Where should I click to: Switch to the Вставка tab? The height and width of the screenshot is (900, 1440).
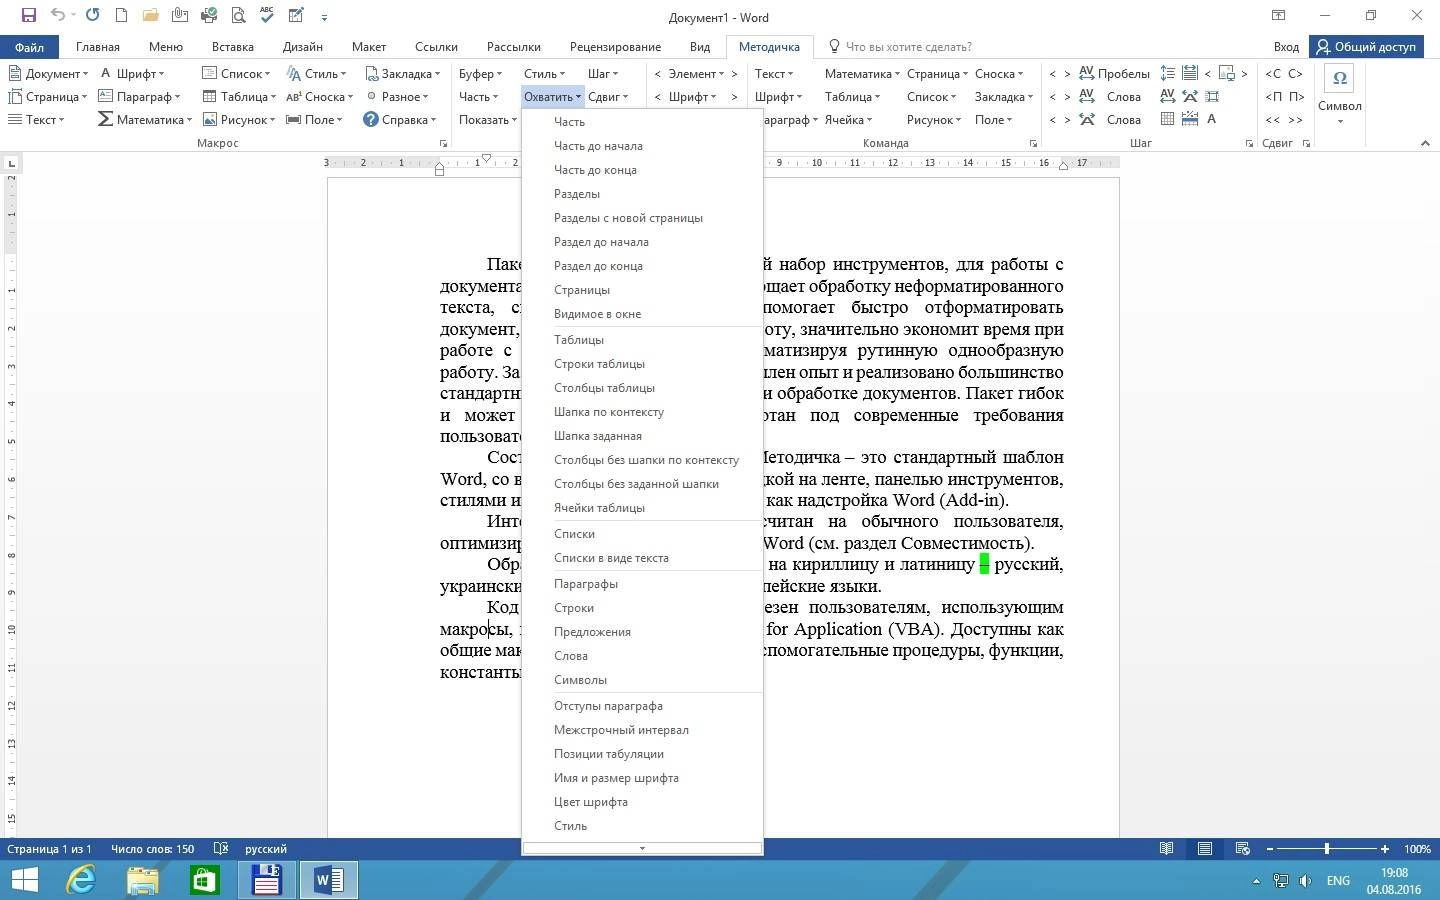232,46
